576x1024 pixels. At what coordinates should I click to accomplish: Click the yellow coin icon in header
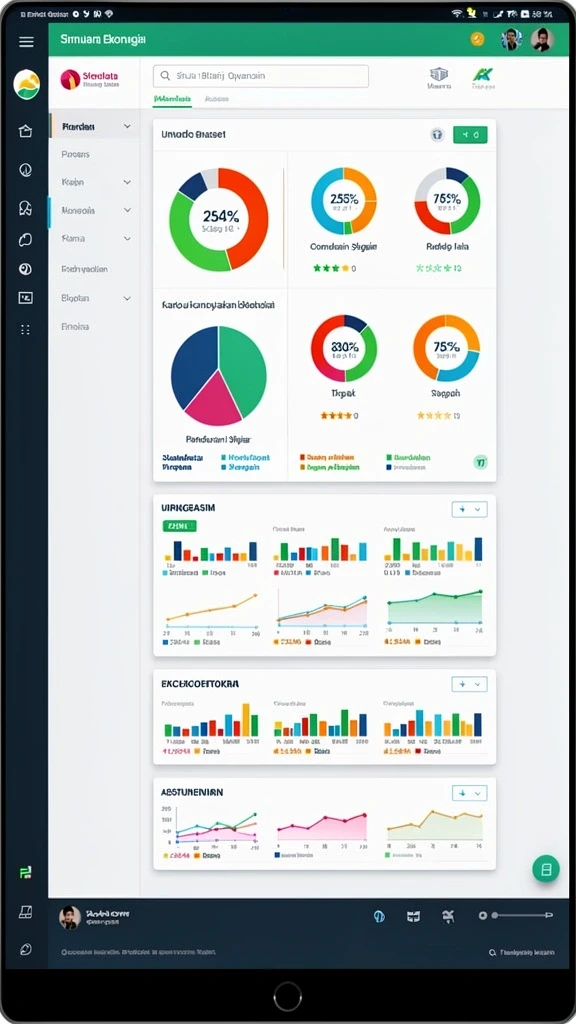point(477,39)
